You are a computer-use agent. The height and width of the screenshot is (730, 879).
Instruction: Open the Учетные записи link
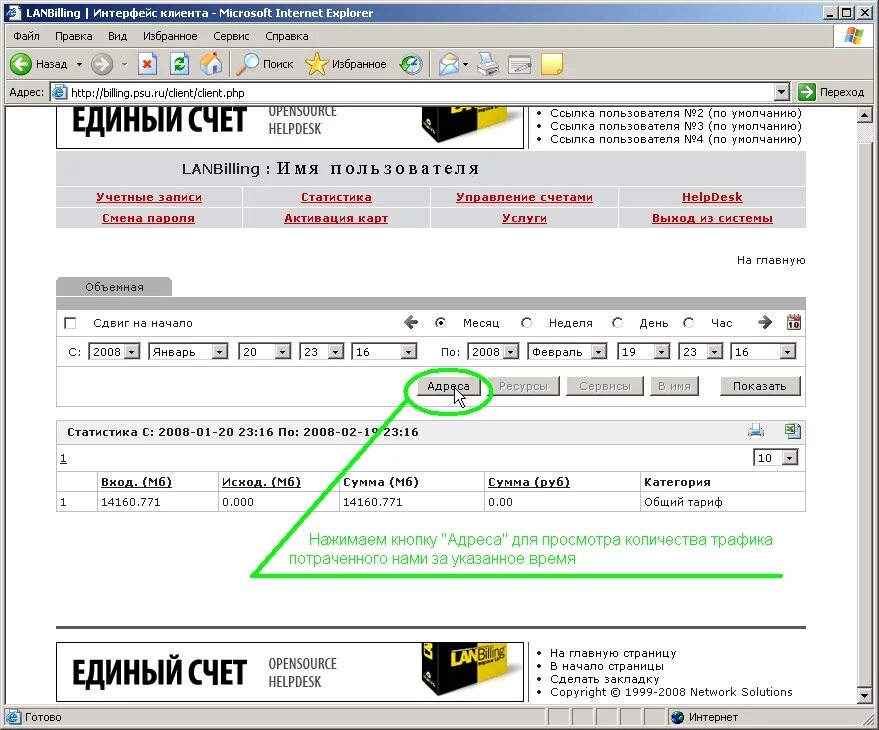tap(149, 197)
